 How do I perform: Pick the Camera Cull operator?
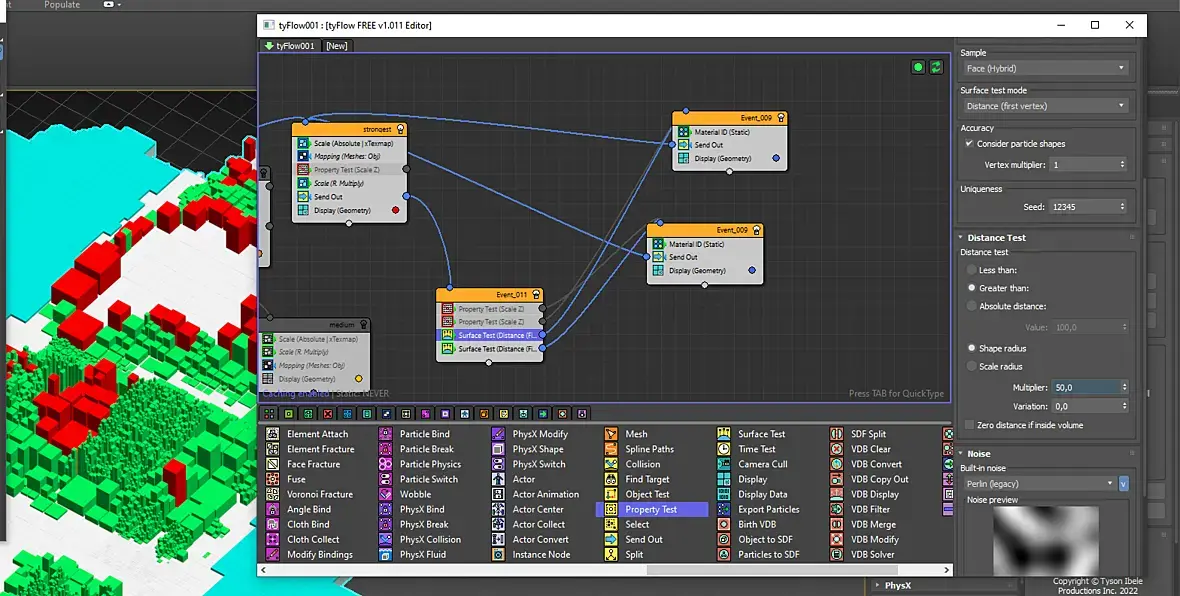(753, 464)
